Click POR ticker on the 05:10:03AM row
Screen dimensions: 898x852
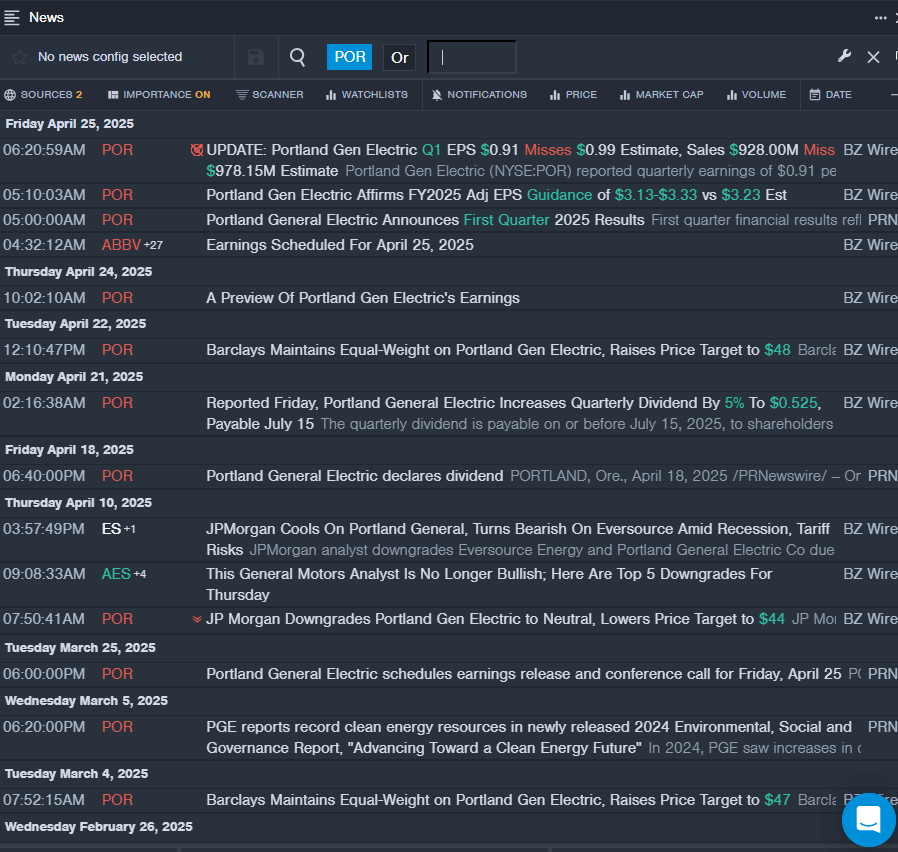(117, 195)
